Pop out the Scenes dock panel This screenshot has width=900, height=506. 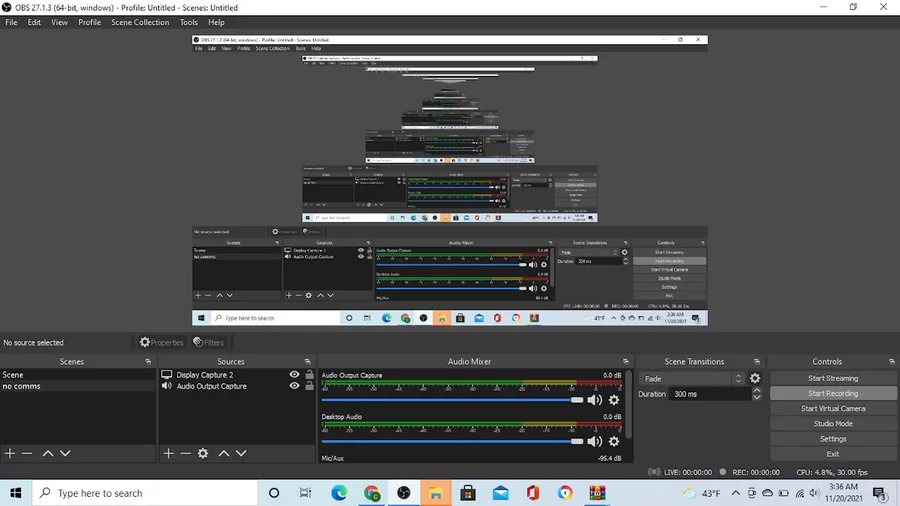tap(148, 361)
